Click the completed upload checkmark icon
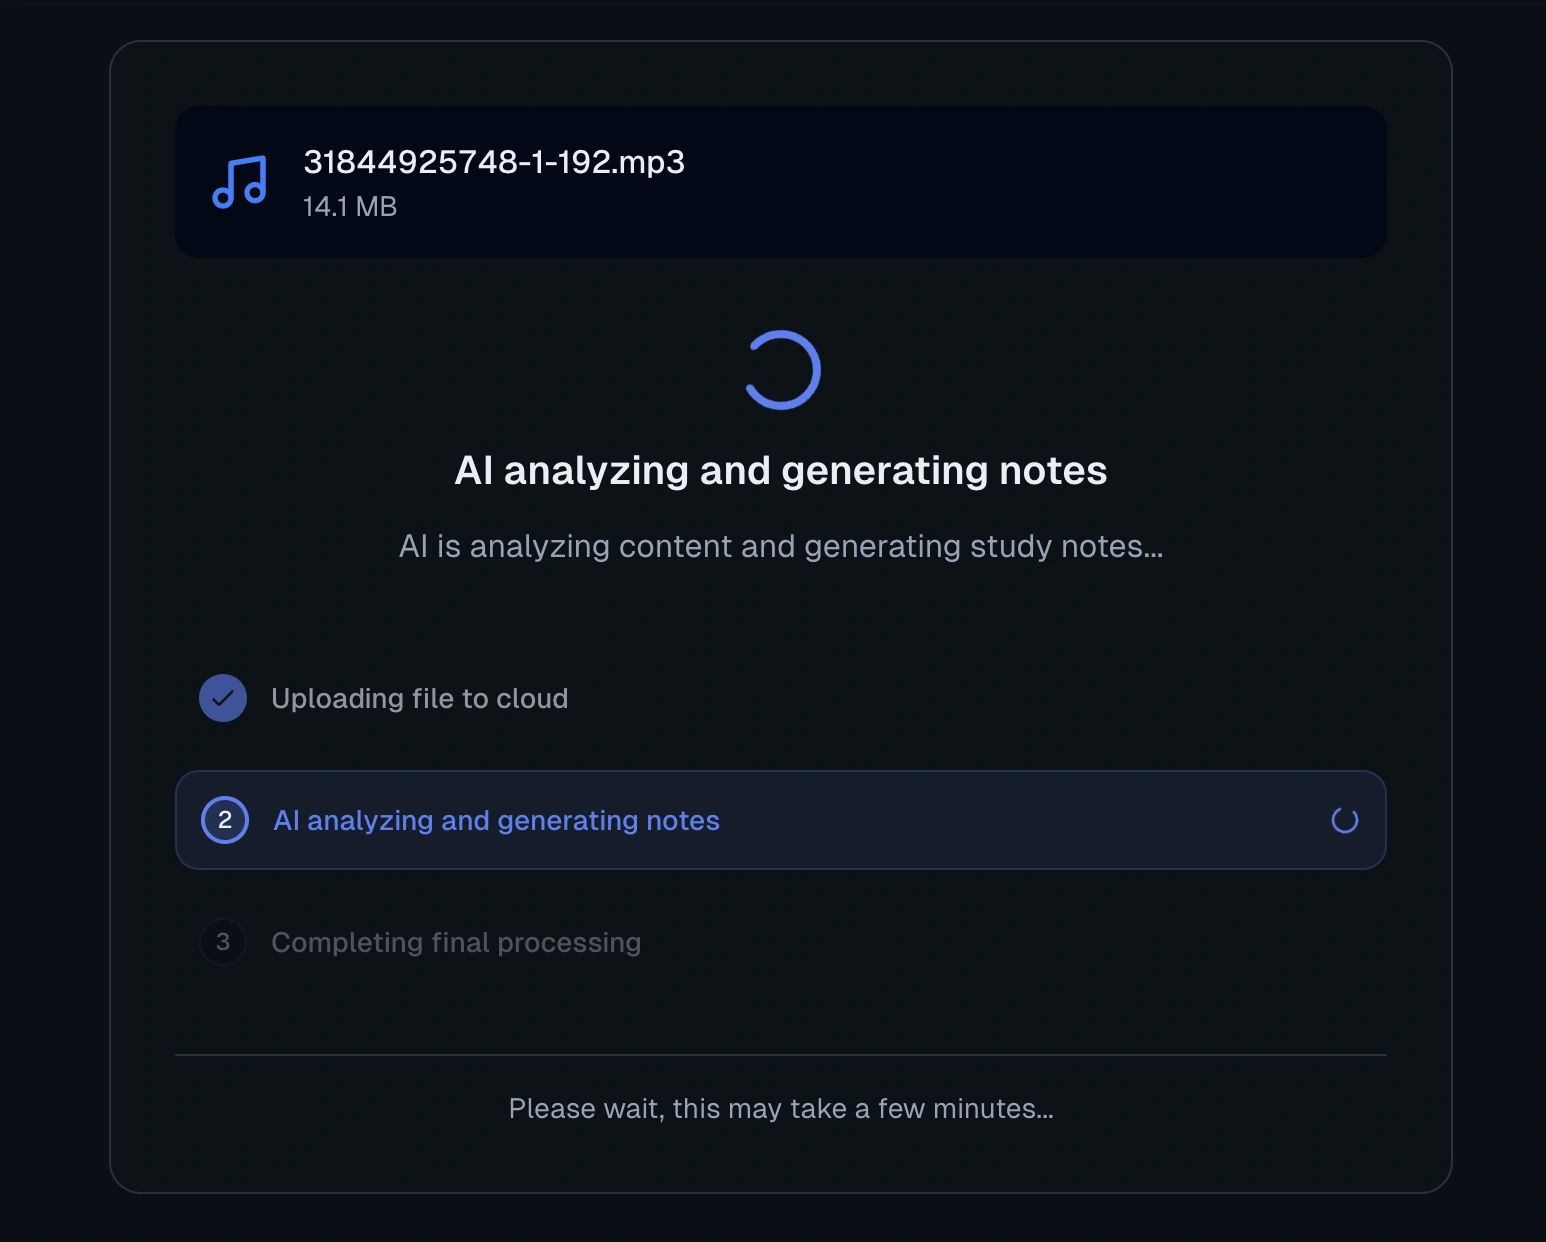1546x1242 pixels. coord(223,698)
